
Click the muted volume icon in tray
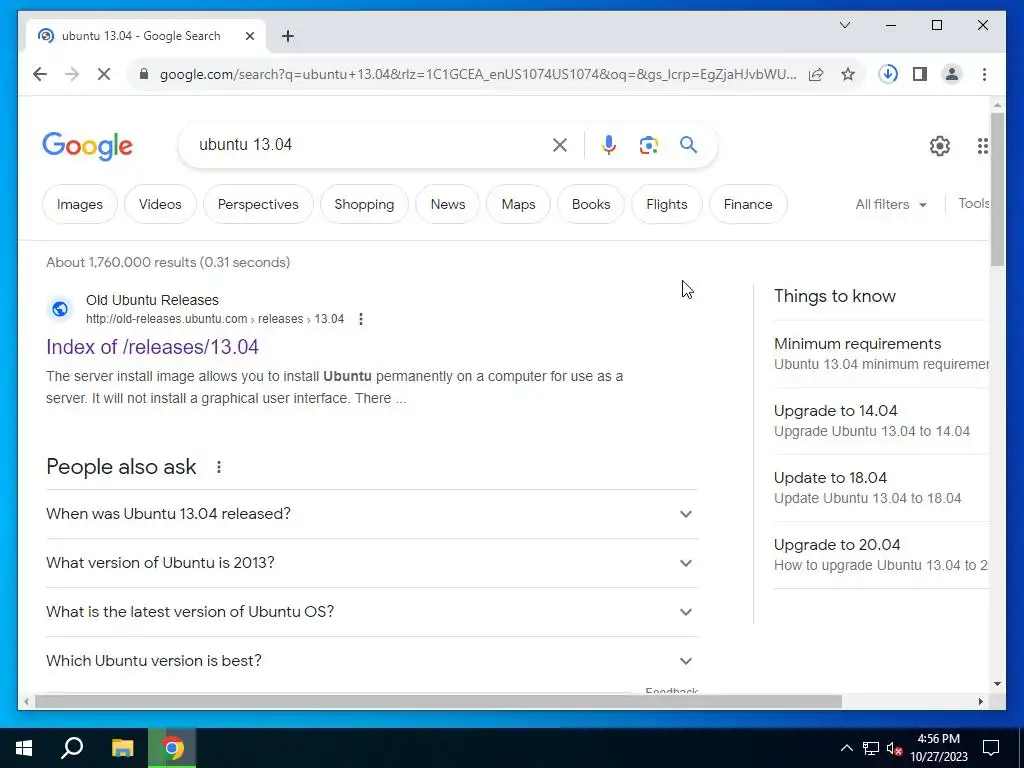(894, 748)
